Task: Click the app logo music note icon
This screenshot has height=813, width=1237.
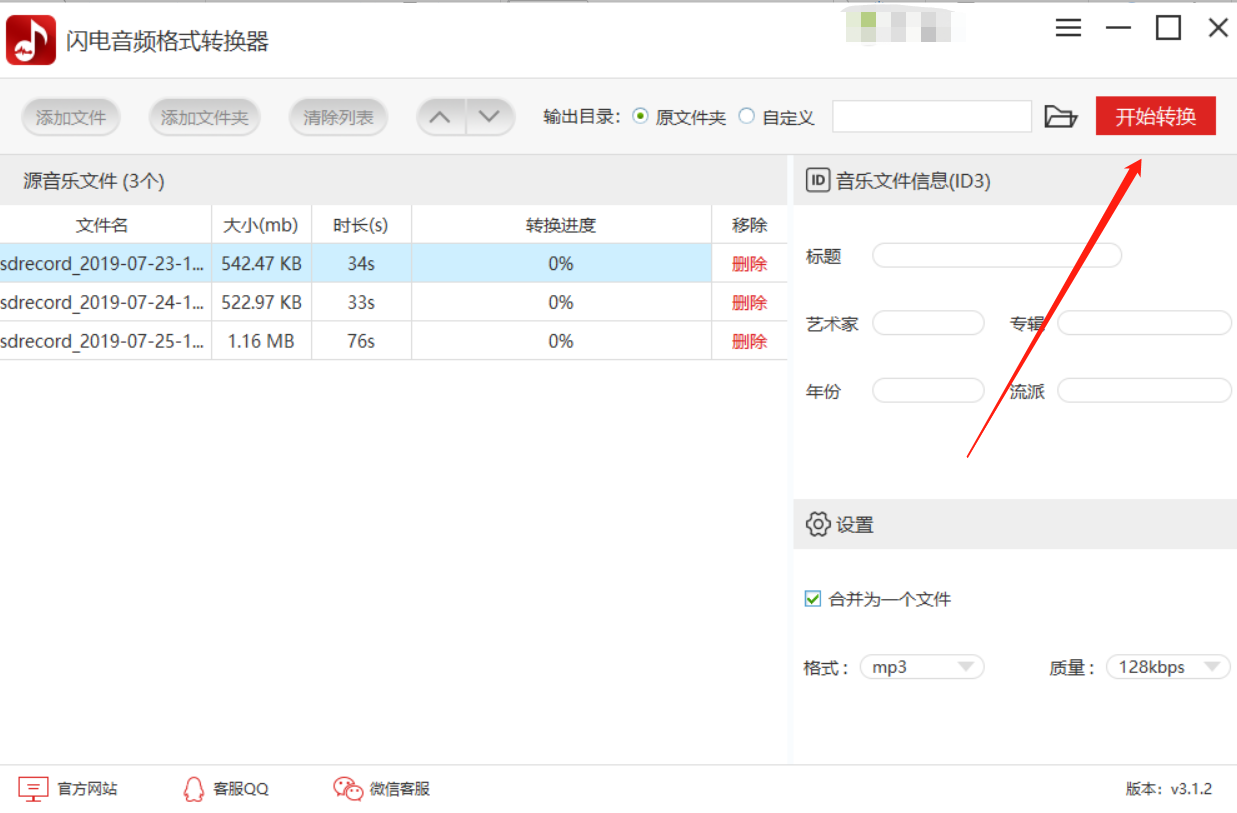Action: [x=31, y=40]
